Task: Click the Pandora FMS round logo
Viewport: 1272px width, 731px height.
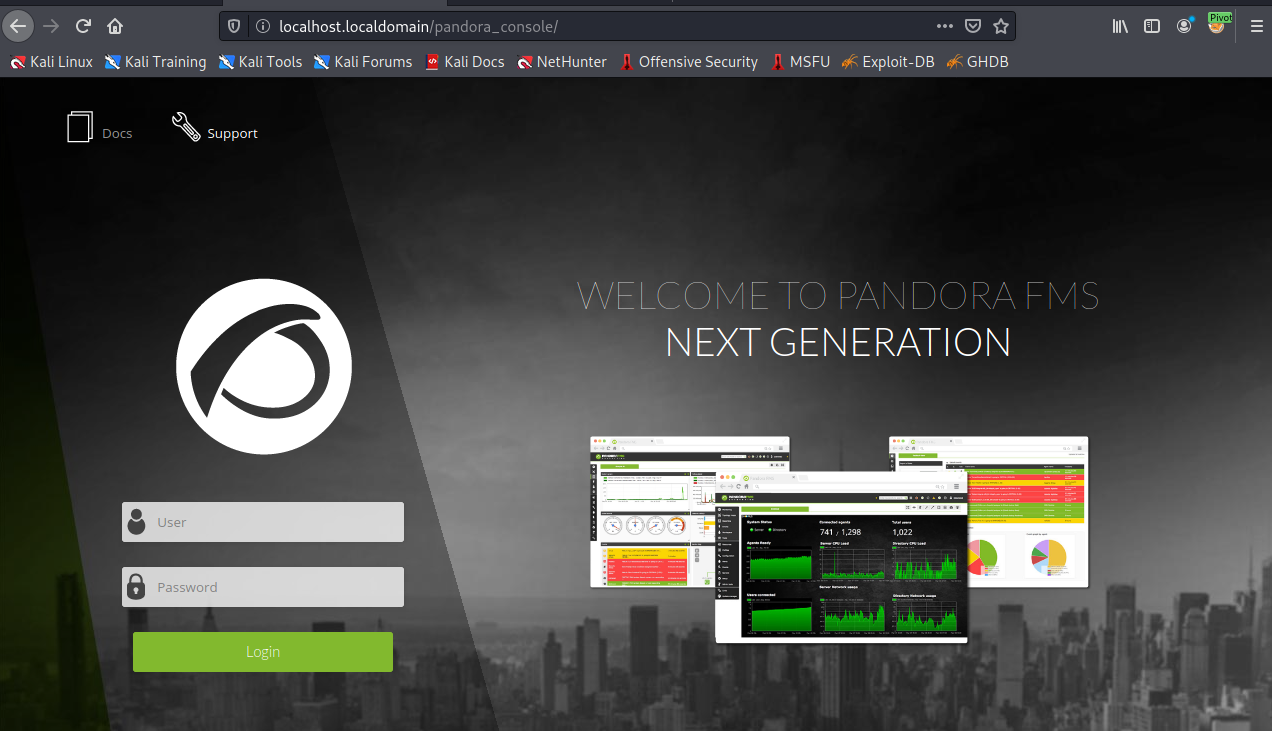Action: 264,367
